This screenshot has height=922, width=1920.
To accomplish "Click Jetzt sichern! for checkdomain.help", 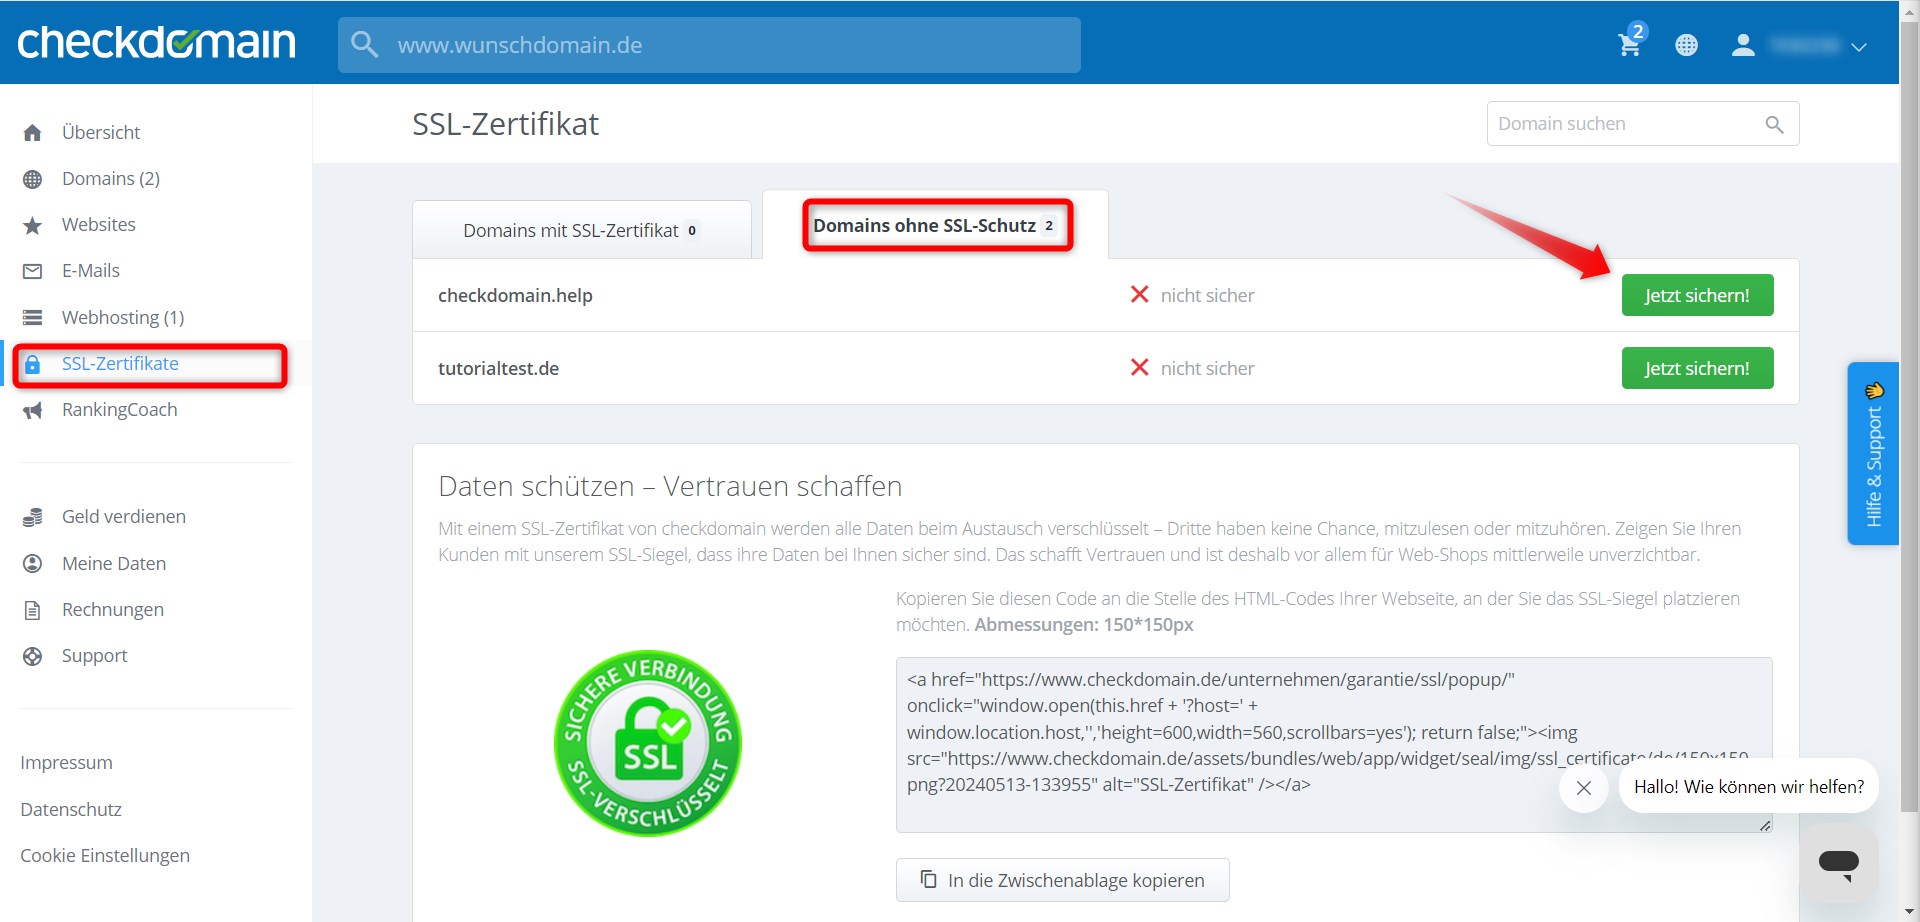I will click(1697, 295).
